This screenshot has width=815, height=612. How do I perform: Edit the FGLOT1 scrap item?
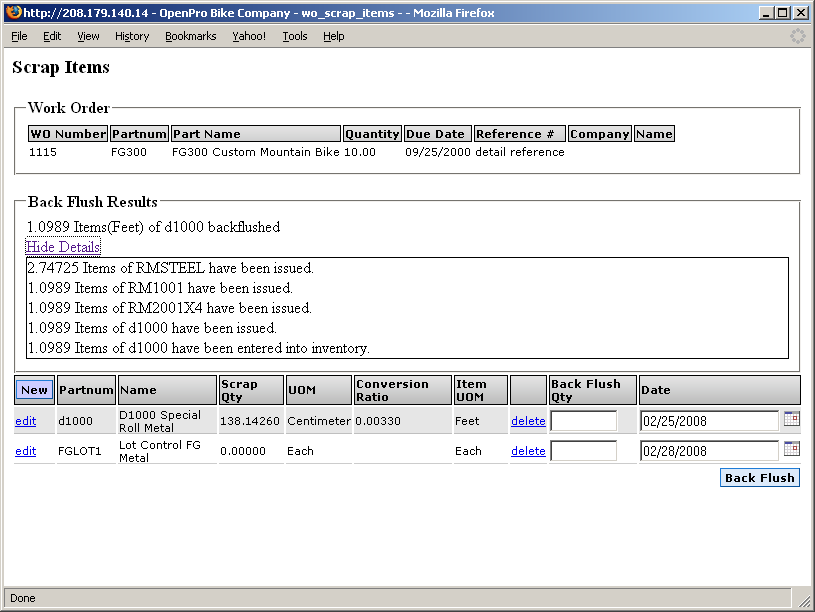[x=25, y=451]
